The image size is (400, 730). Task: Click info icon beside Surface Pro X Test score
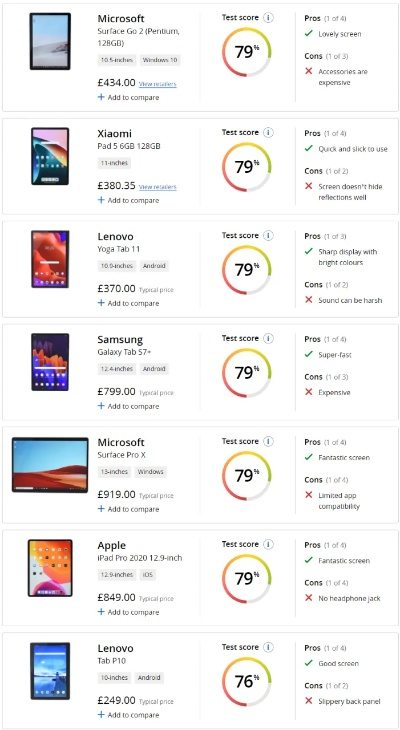[268, 441]
